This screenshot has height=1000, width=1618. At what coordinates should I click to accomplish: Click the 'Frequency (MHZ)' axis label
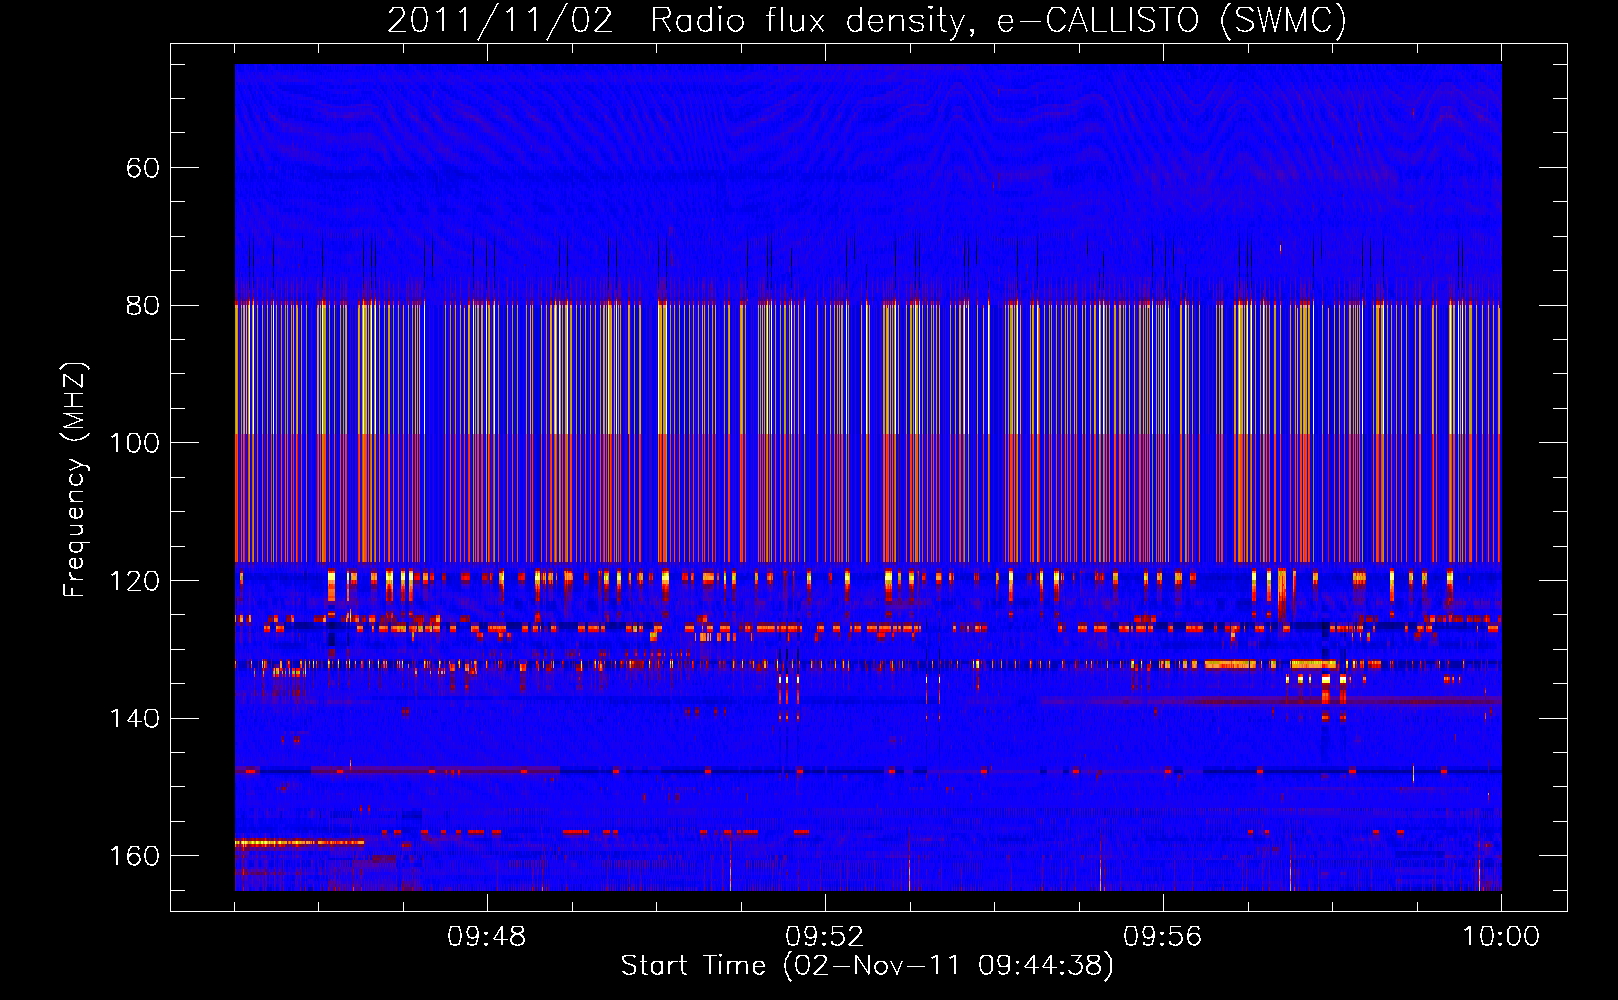pyautogui.click(x=75, y=480)
